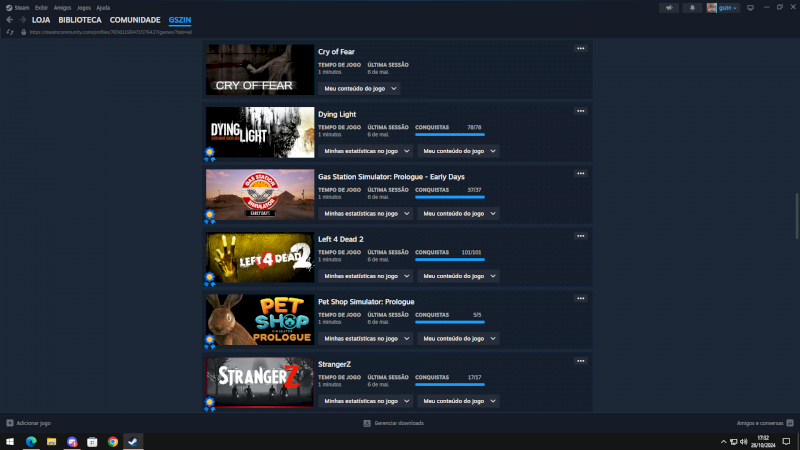Screen dimensions: 800x450
Task: Open the Cry of Fear title link
Action: click(x=336, y=52)
